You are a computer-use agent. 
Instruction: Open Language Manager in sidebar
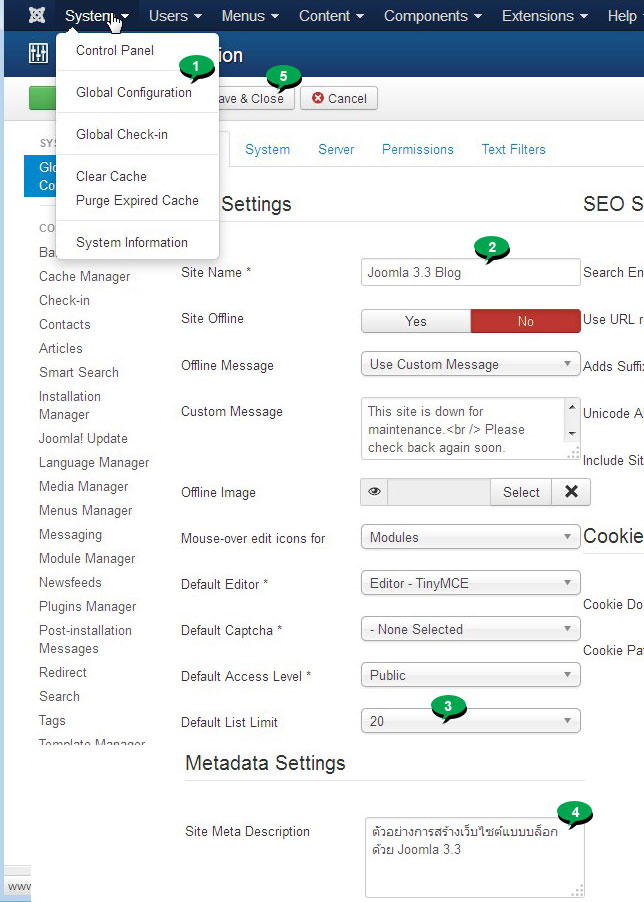click(x=94, y=463)
